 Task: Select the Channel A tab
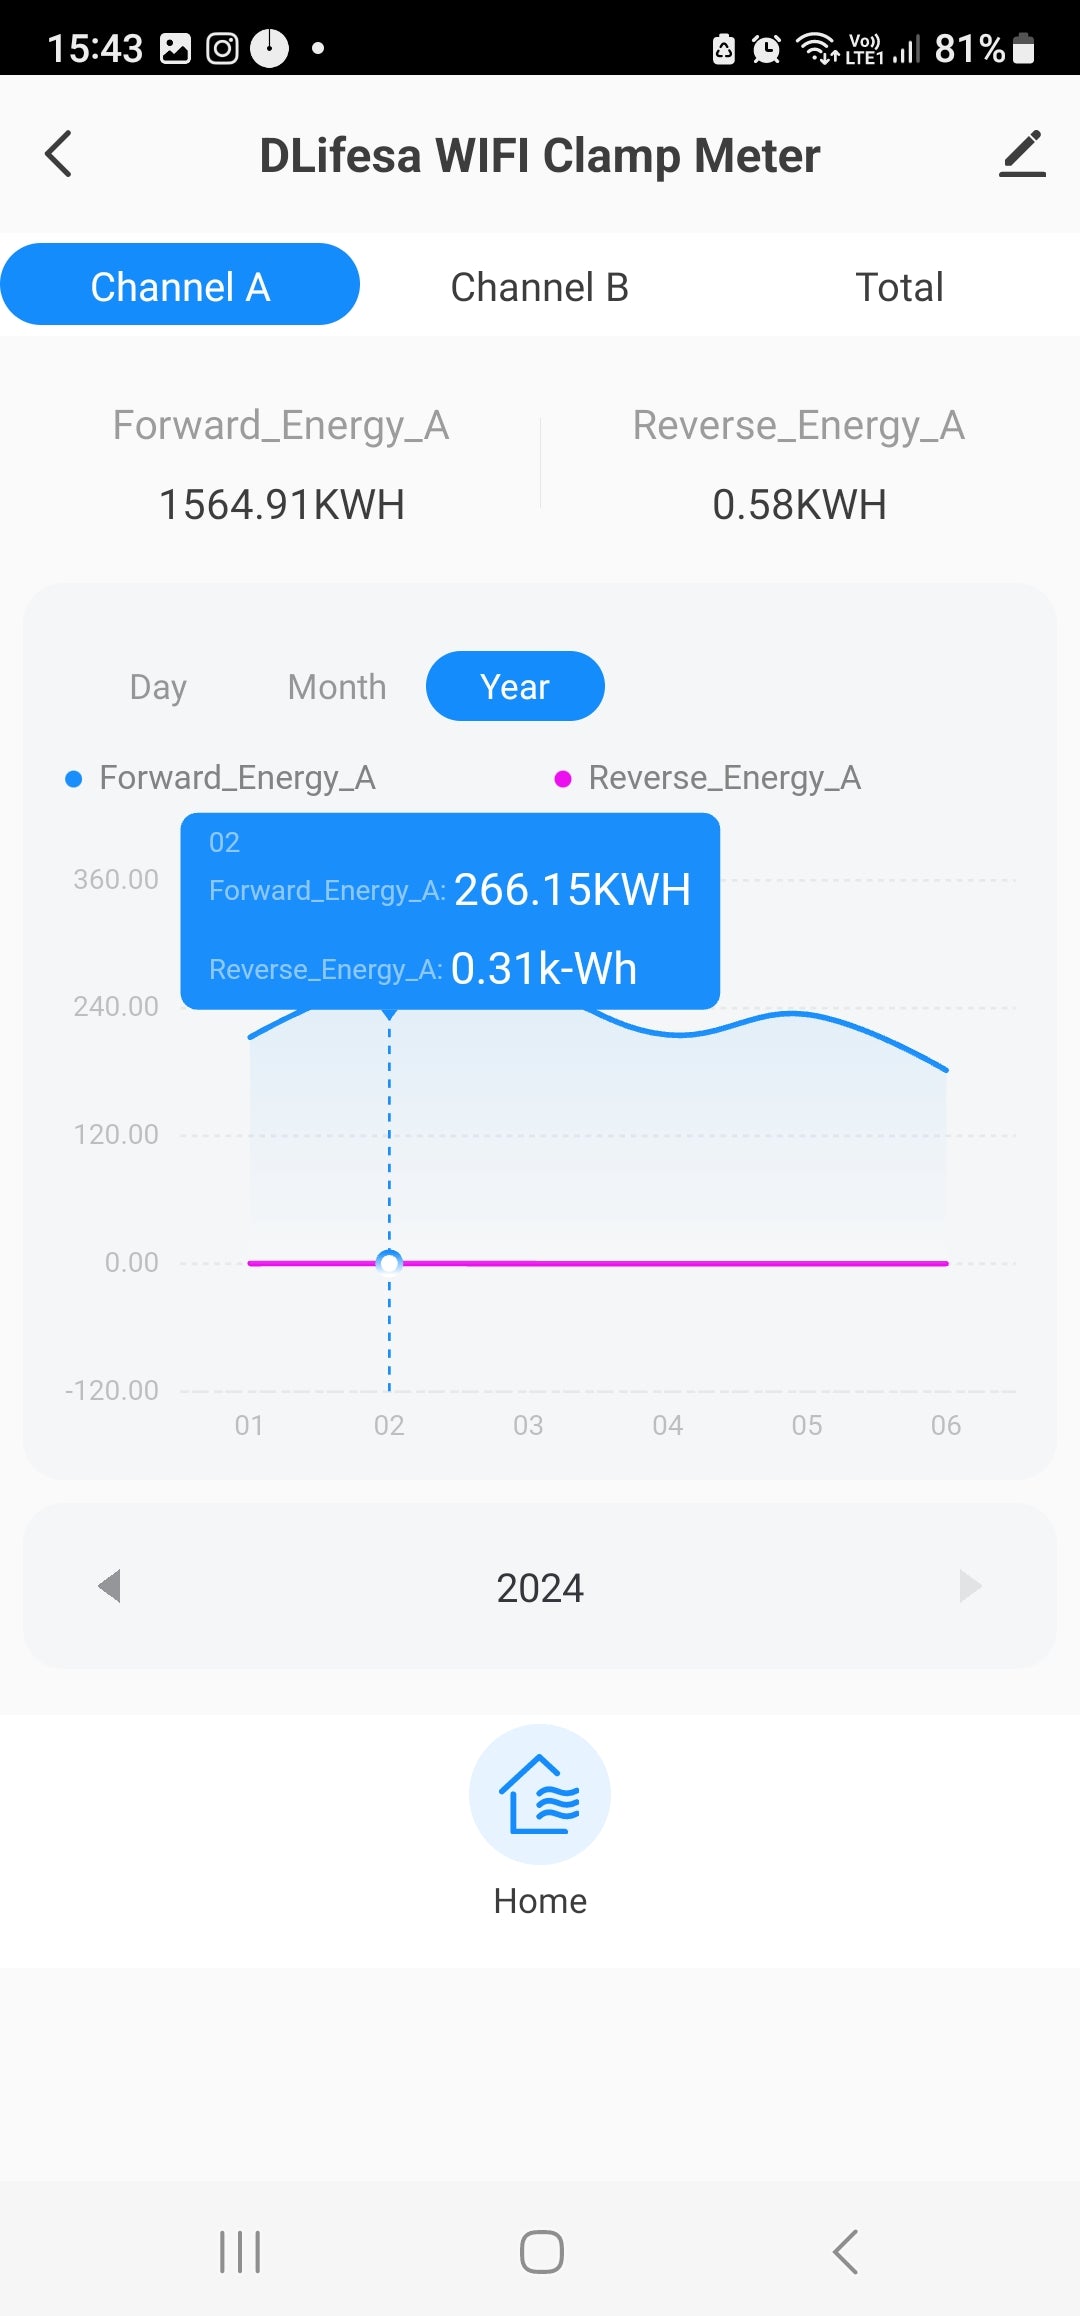click(x=180, y=285)
